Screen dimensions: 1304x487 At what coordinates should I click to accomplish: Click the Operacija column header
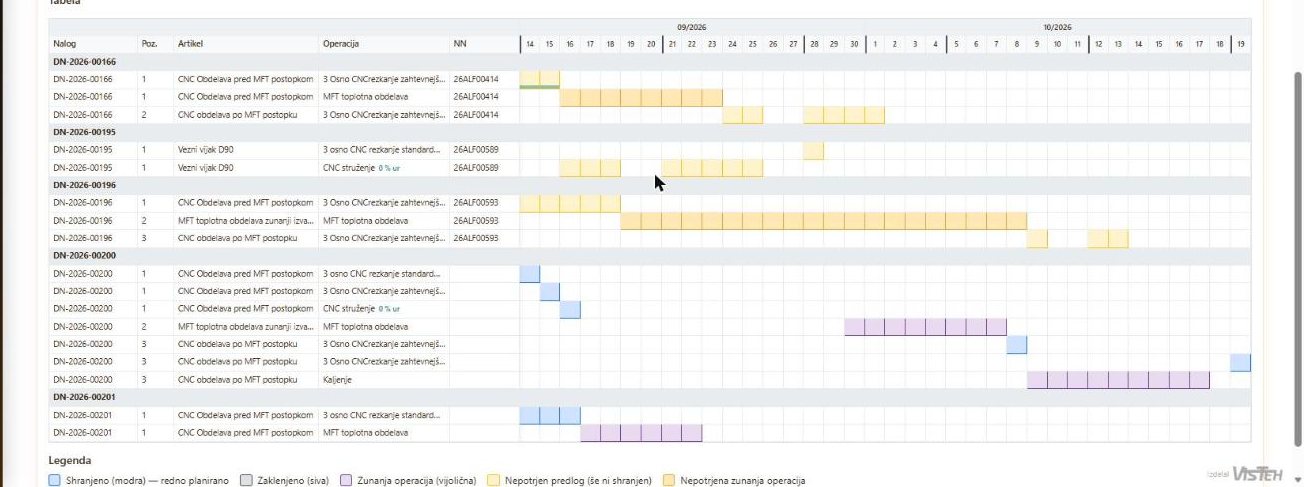click(341, 44)
